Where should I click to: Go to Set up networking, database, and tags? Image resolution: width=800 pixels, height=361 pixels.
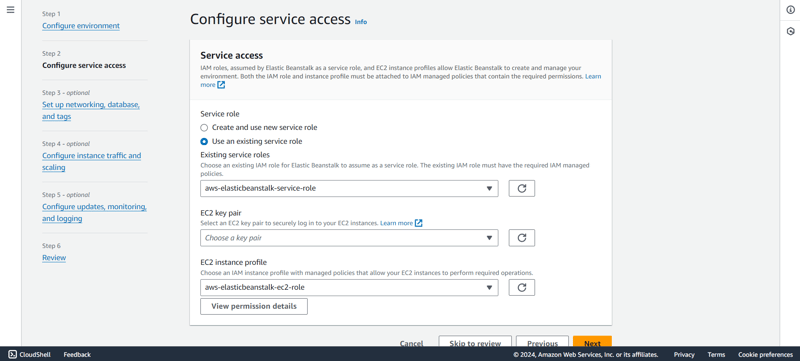click(91, 111)
